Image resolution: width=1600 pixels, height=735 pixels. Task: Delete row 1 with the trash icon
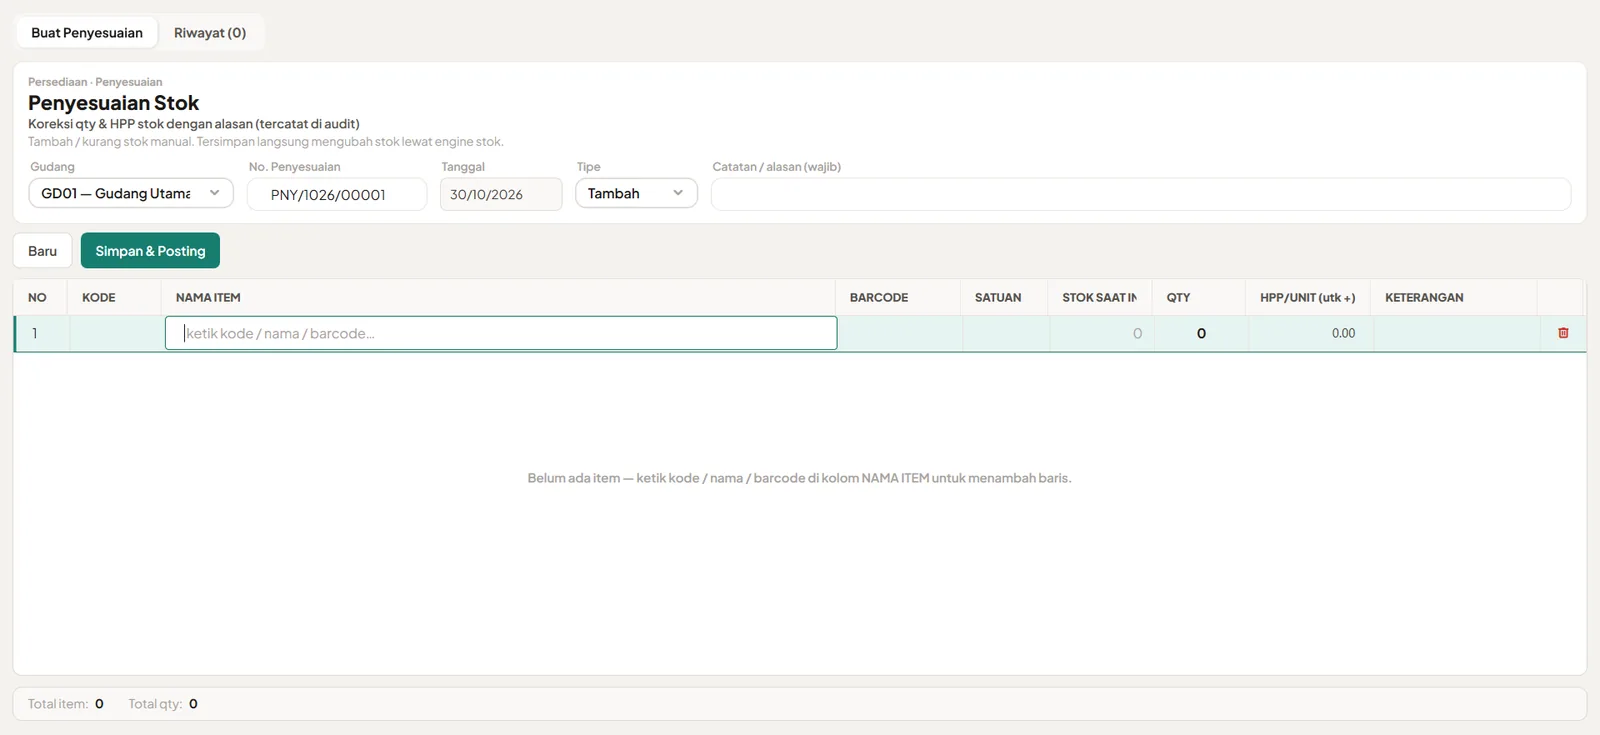coord(1563,333)
